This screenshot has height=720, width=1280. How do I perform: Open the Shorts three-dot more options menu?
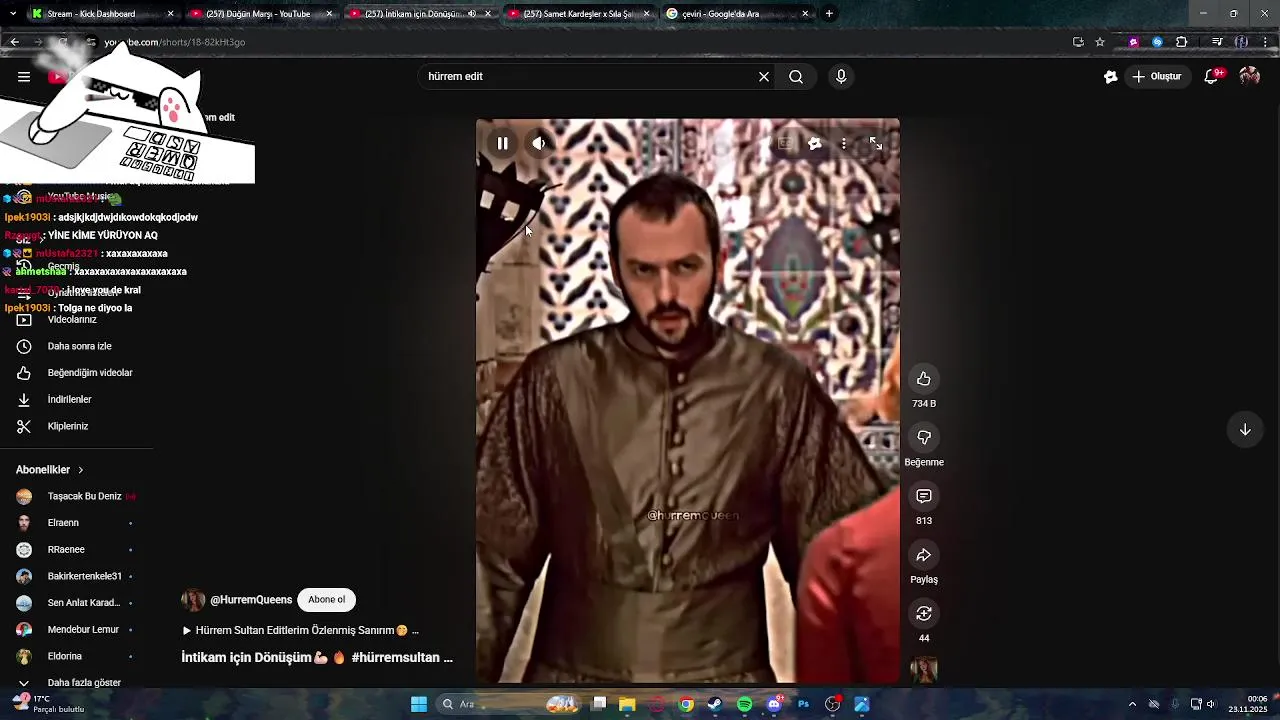[844, 143]
